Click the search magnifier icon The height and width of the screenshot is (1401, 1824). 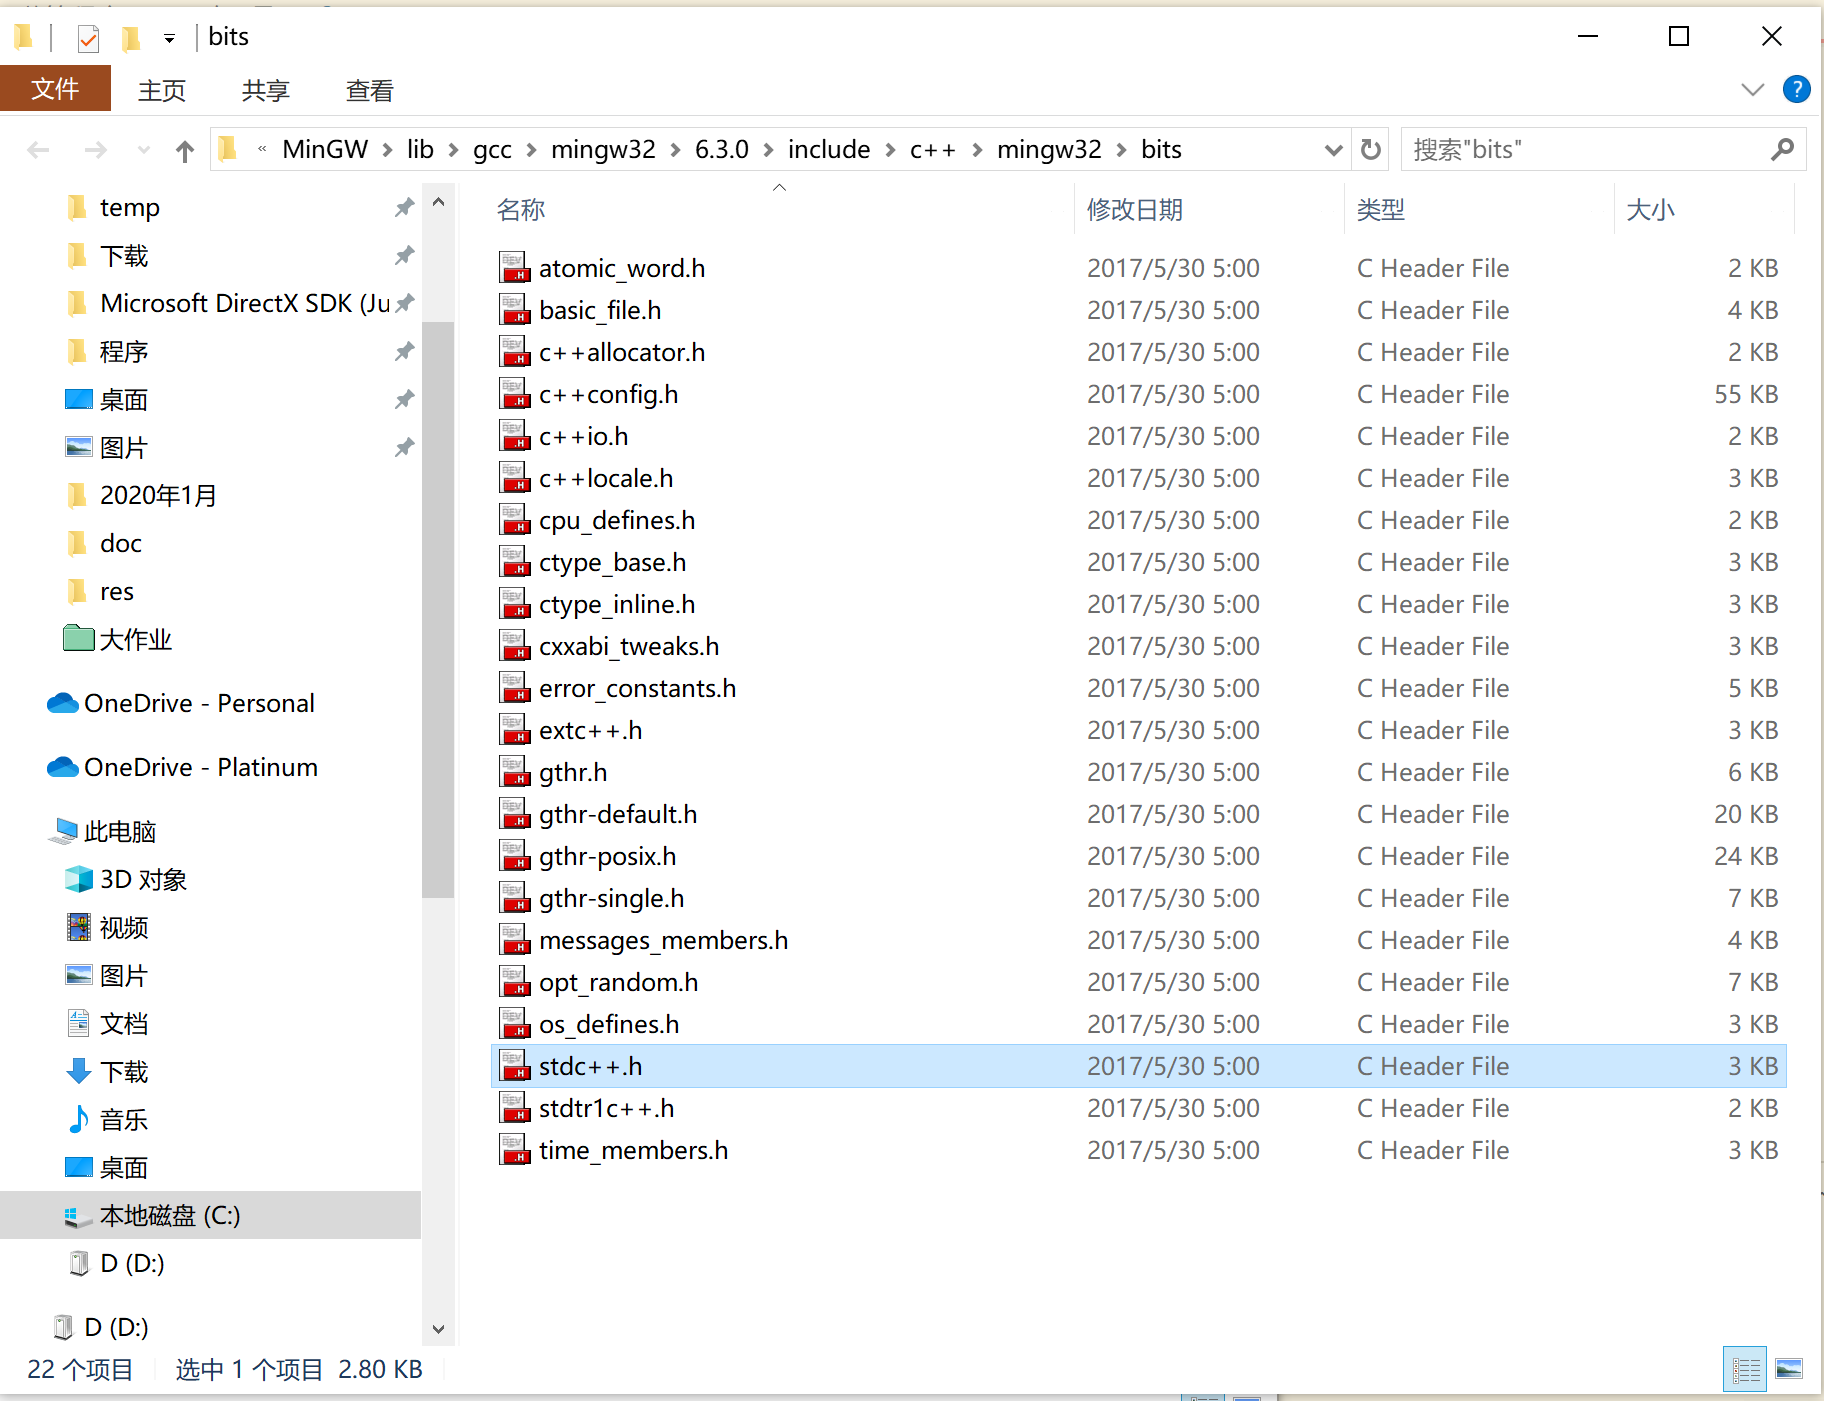pos(1782,149)
